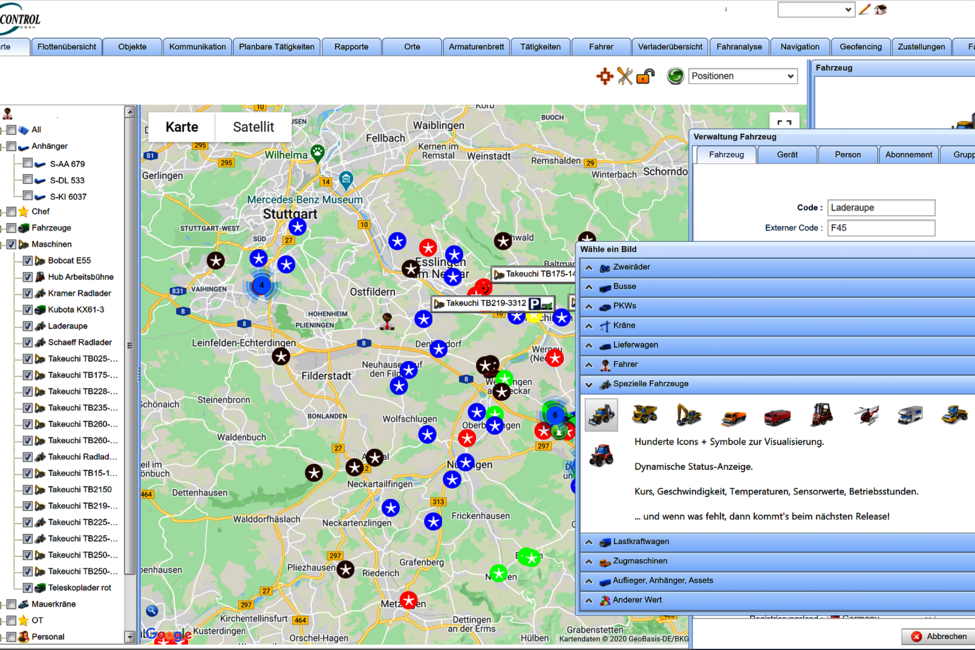Screen dimensions: 975x650
Task: Click the house icon at top right
Action: [880, 10]
